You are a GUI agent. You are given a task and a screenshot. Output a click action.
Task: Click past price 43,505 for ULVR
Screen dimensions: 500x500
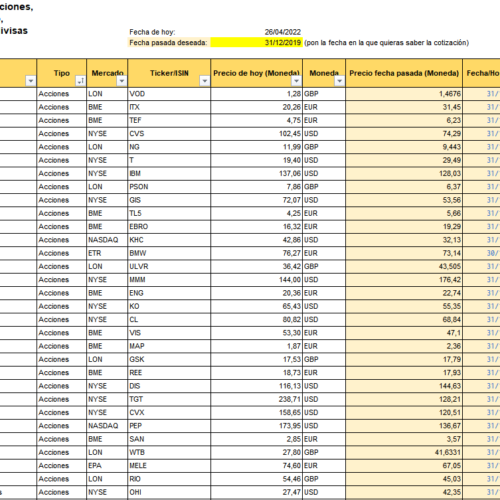(404, 267)
